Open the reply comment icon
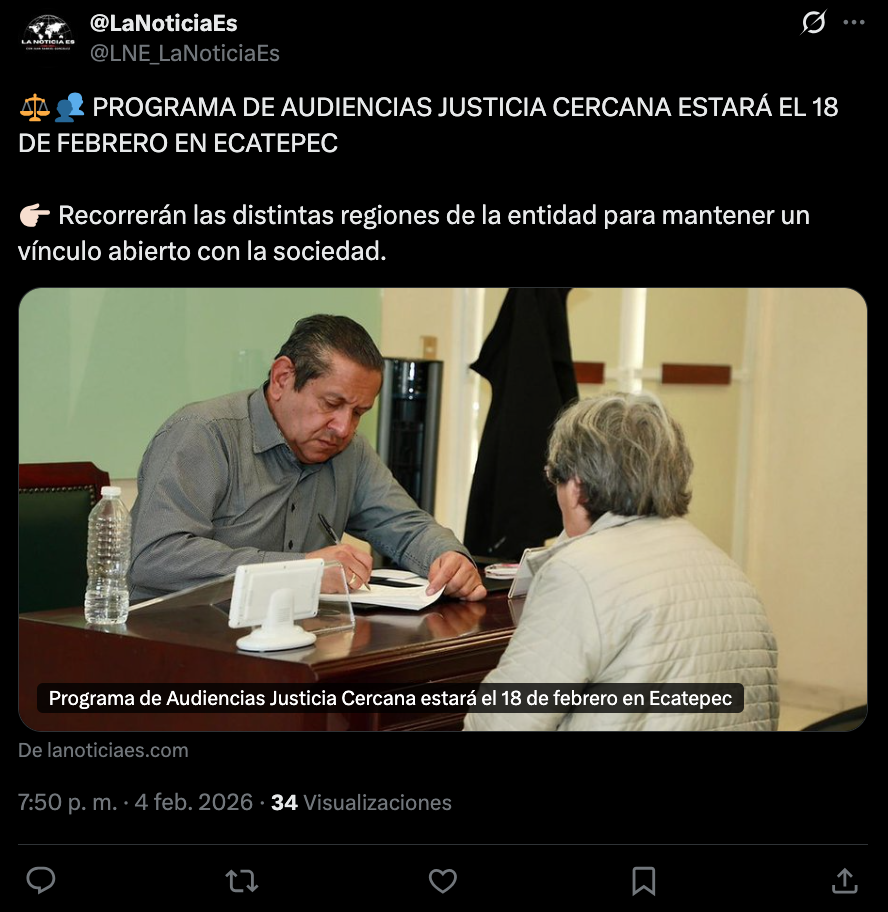 [41, 880]
